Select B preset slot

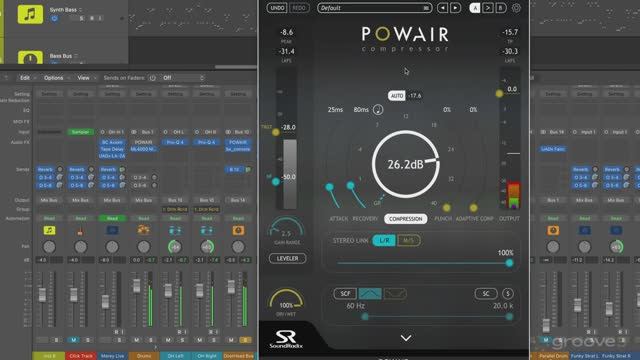(501, 8)
